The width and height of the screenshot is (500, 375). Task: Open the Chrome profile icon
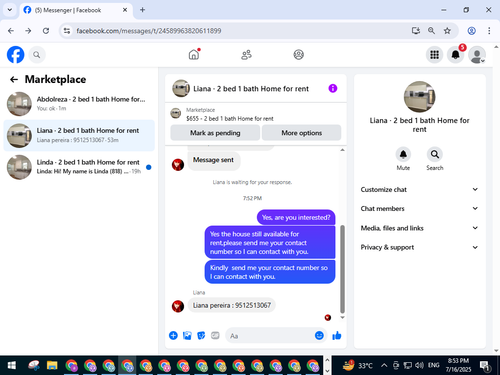[471, 31]
